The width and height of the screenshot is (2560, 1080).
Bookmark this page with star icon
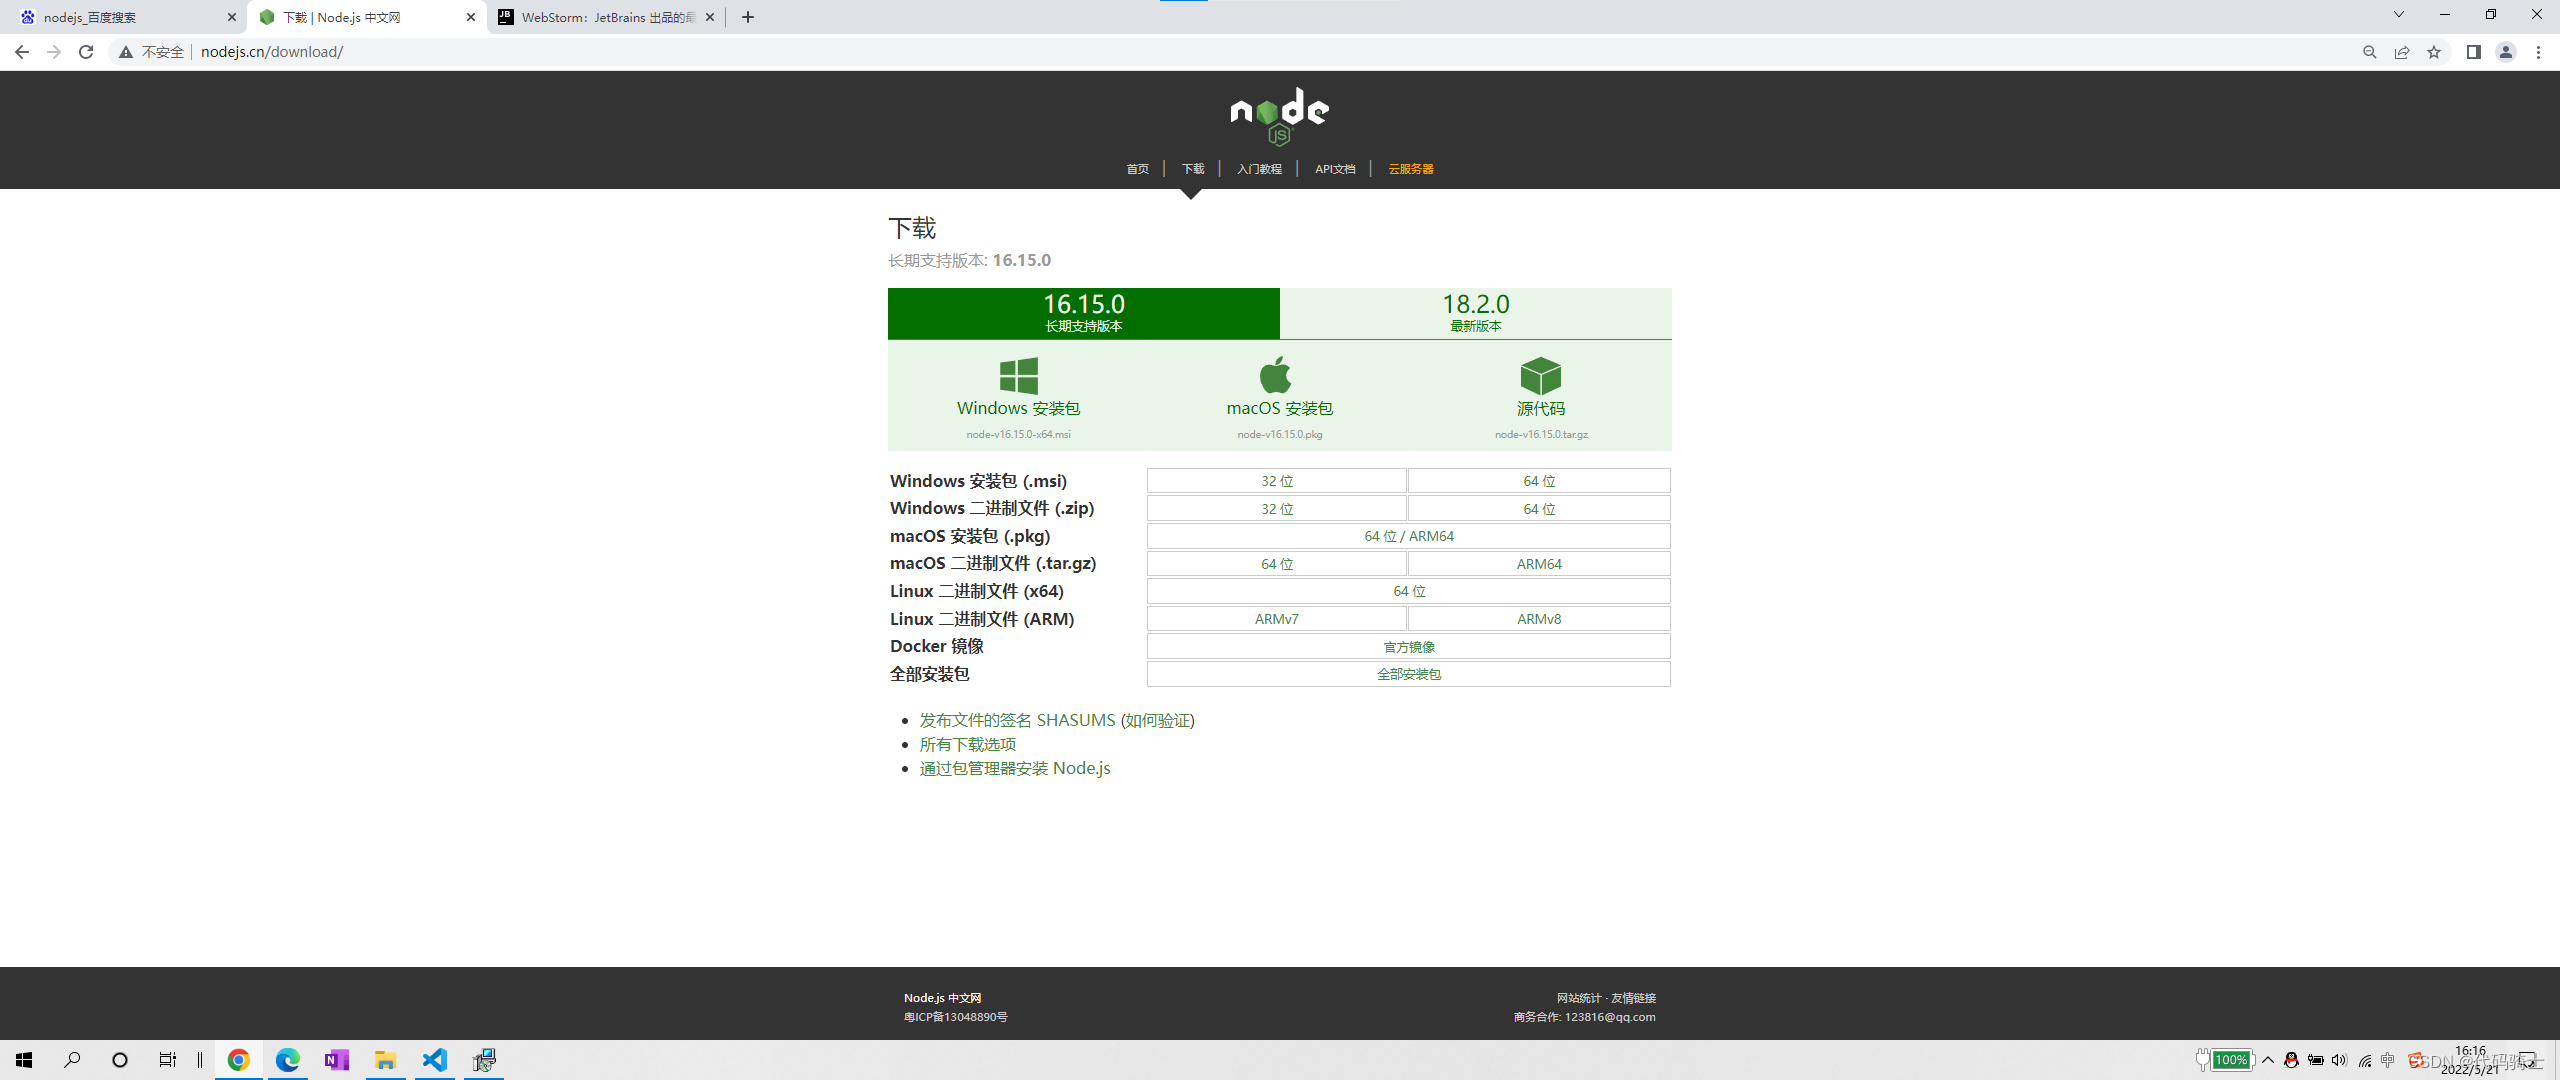[2434, 52]
